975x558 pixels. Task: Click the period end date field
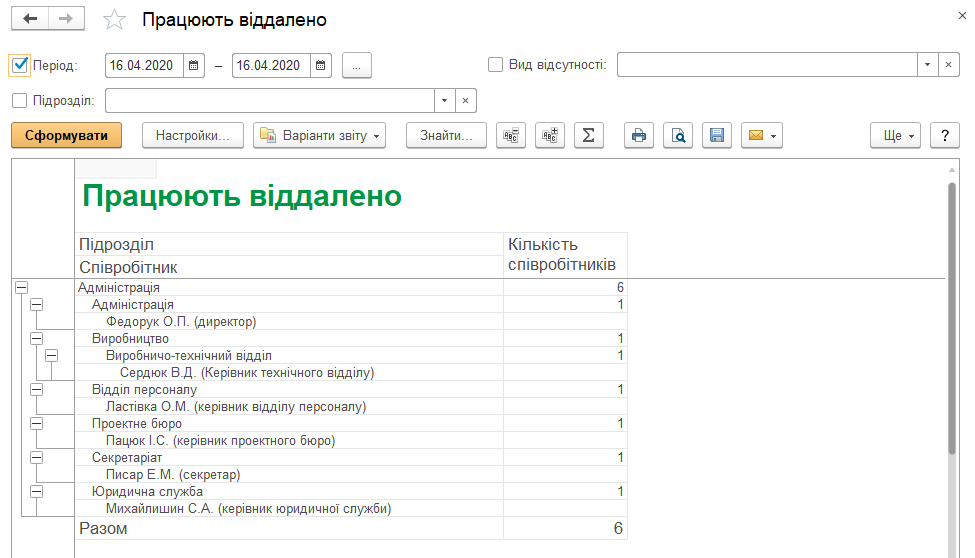click(268, 66)
